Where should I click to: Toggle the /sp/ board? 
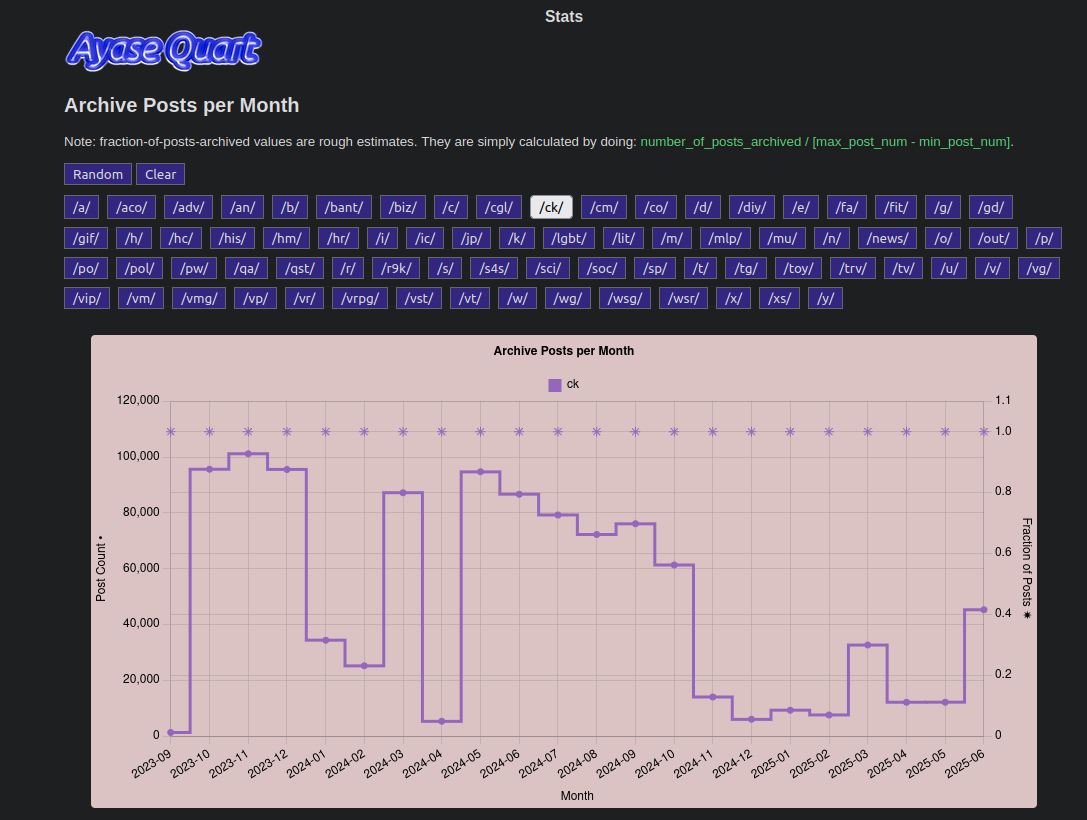pyautogui.click(x=654, y=268)
